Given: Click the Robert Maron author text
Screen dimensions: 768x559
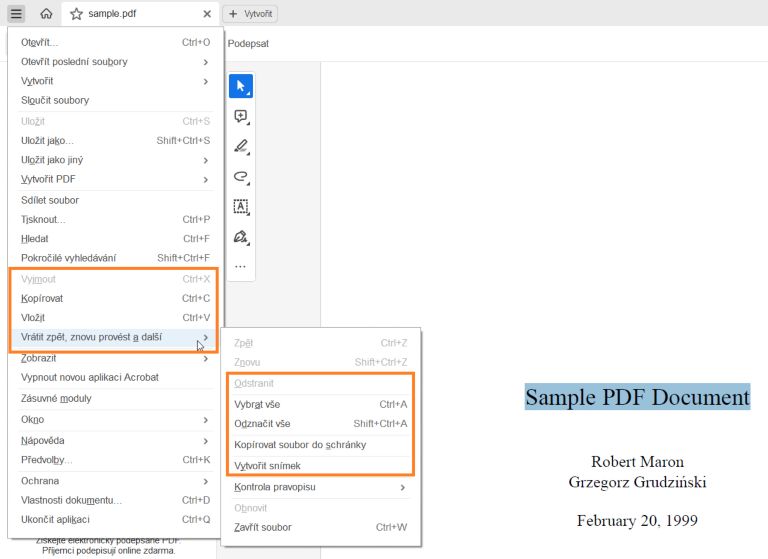Looking at the screenshot, I should 637,462.
